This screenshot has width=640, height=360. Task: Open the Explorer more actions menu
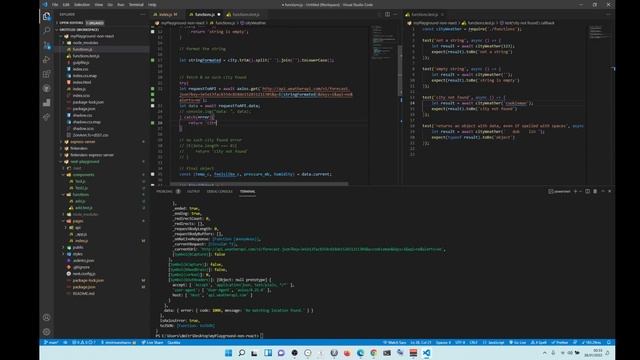pyautogui.click(x=143, y=14)
